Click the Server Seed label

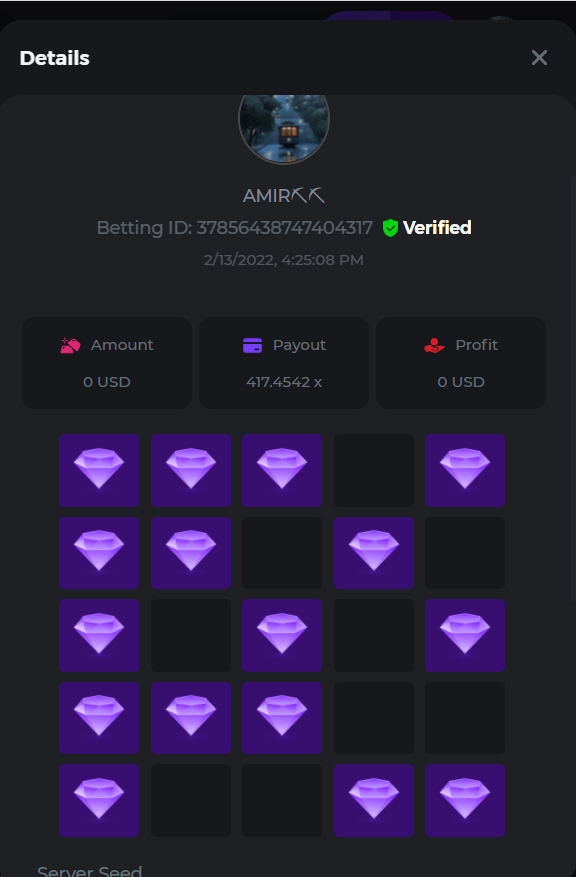pos(89,870)
